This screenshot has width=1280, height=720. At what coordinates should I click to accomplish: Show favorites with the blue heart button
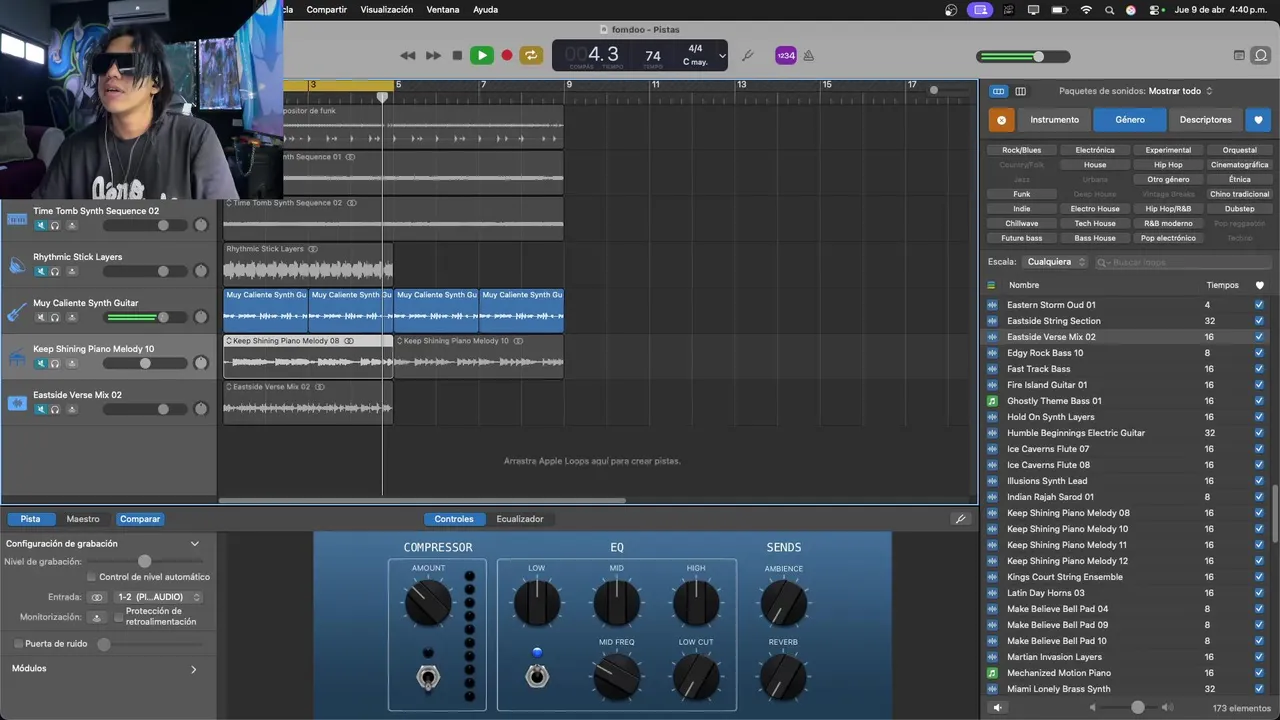(1258, 120)
